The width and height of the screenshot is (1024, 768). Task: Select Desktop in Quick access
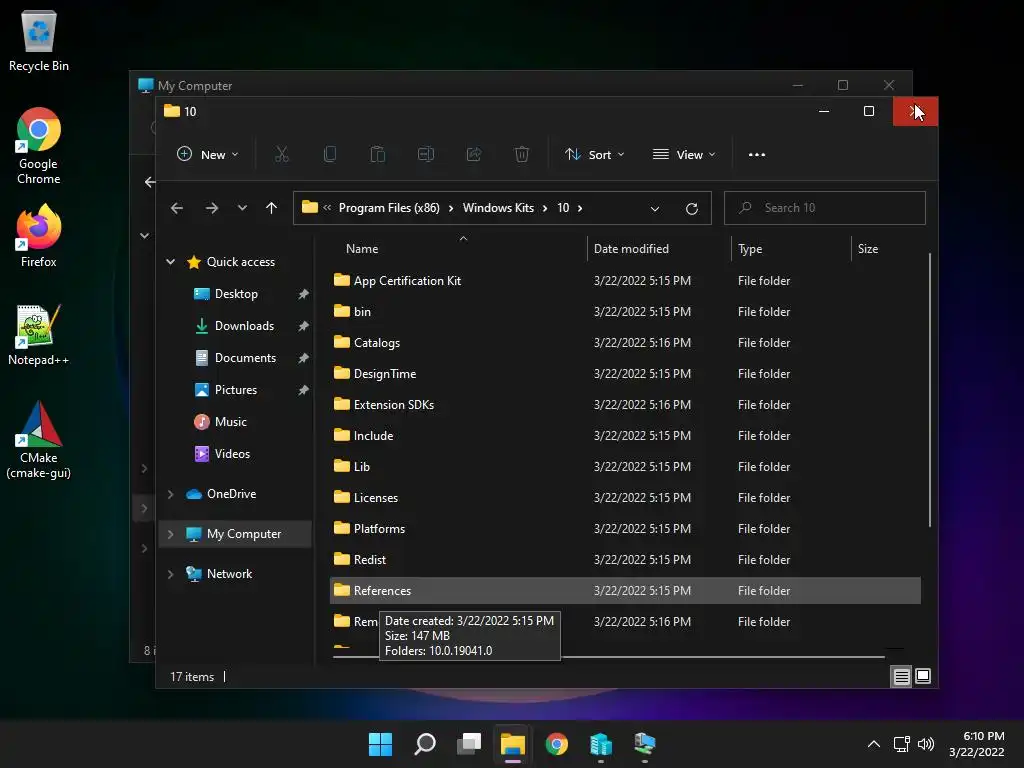pyautogui.click(x=236, y=294)
